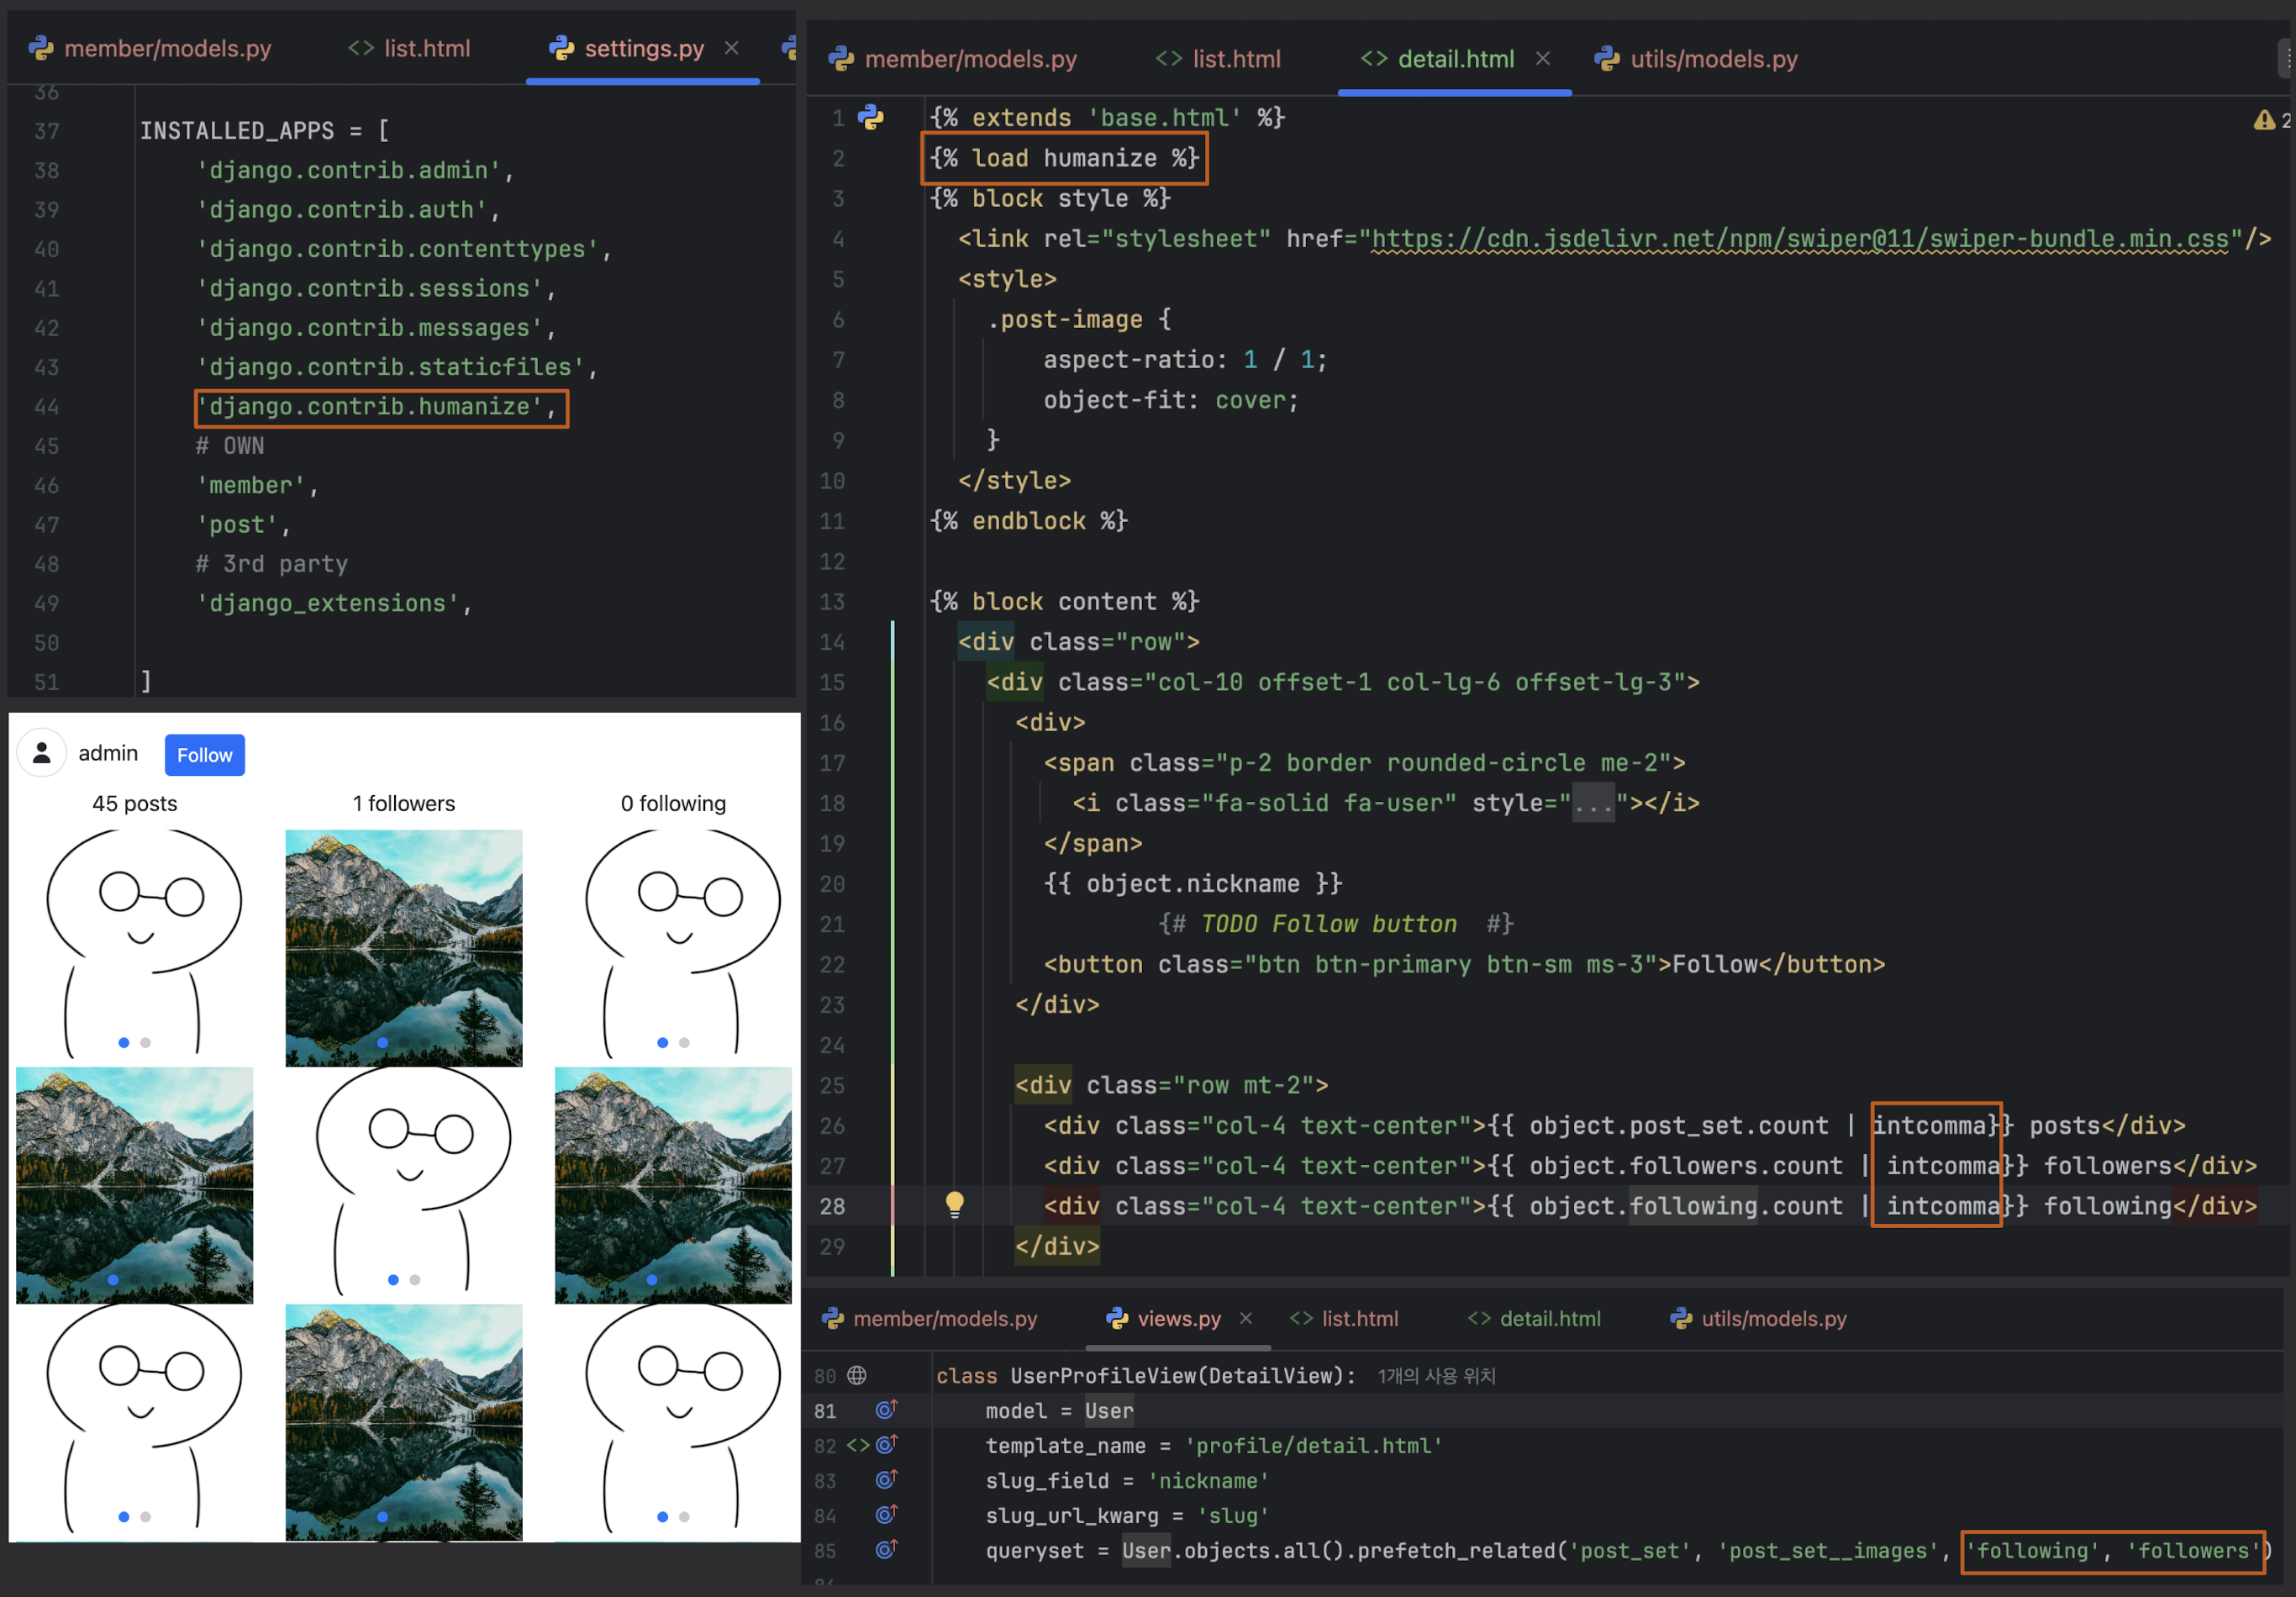Close the settings.py tab

(732, 48)
